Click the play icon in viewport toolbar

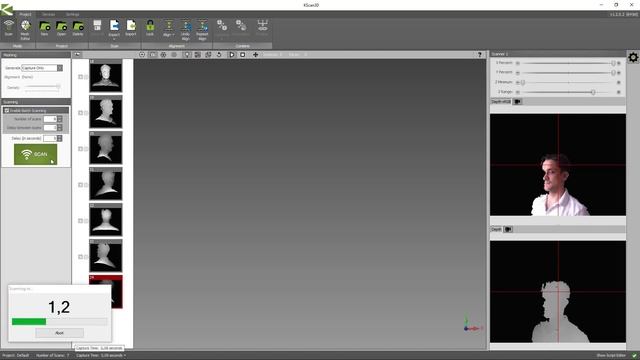coord(232,54)
